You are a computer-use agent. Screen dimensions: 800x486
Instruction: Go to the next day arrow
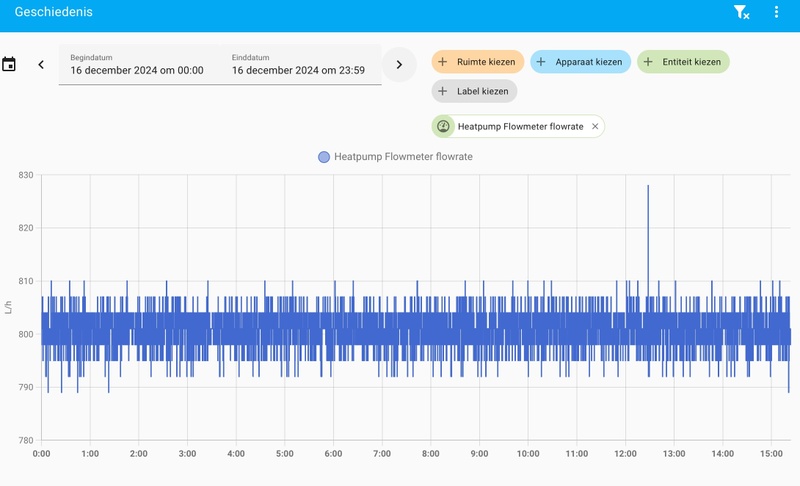coord(399,64)
